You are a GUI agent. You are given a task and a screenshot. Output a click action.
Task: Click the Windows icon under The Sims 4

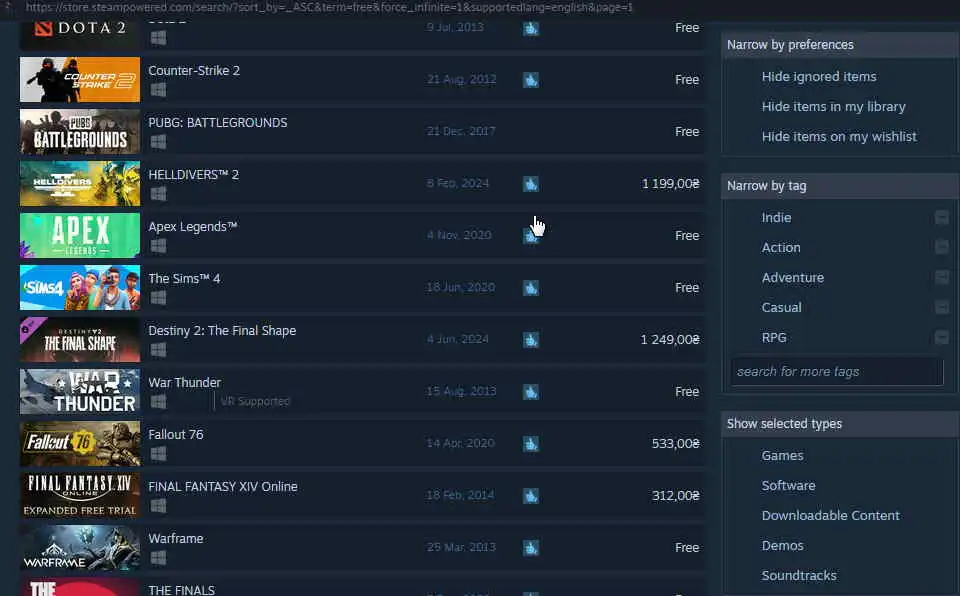click(158, 298)
